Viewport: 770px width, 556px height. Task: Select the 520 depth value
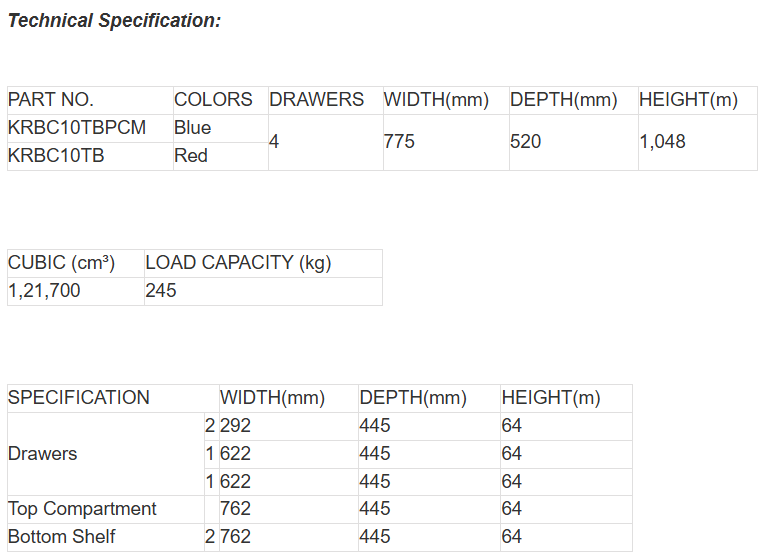point(525,142)
